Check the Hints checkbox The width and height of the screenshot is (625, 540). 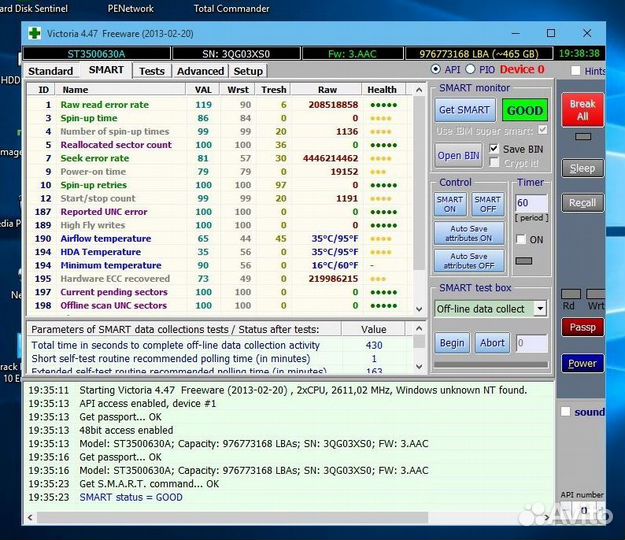pyautogui.click(x=575, y=71)
